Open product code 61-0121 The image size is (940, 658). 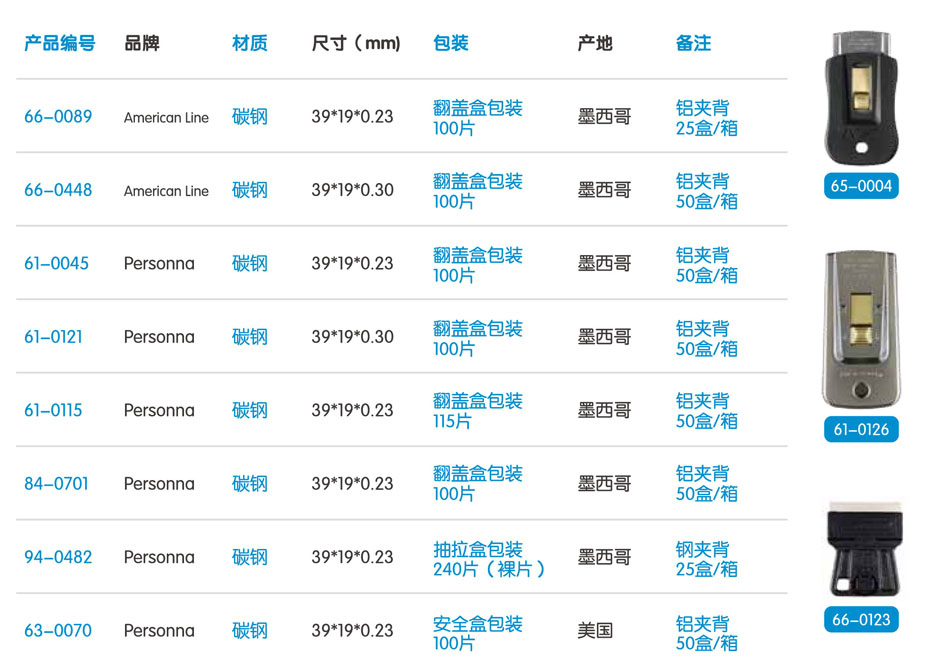(54, 337)
